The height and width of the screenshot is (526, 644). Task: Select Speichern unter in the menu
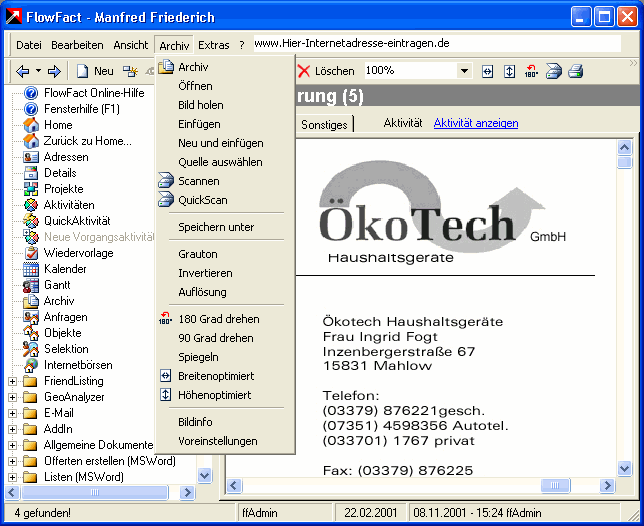click(x=216, y=227)
